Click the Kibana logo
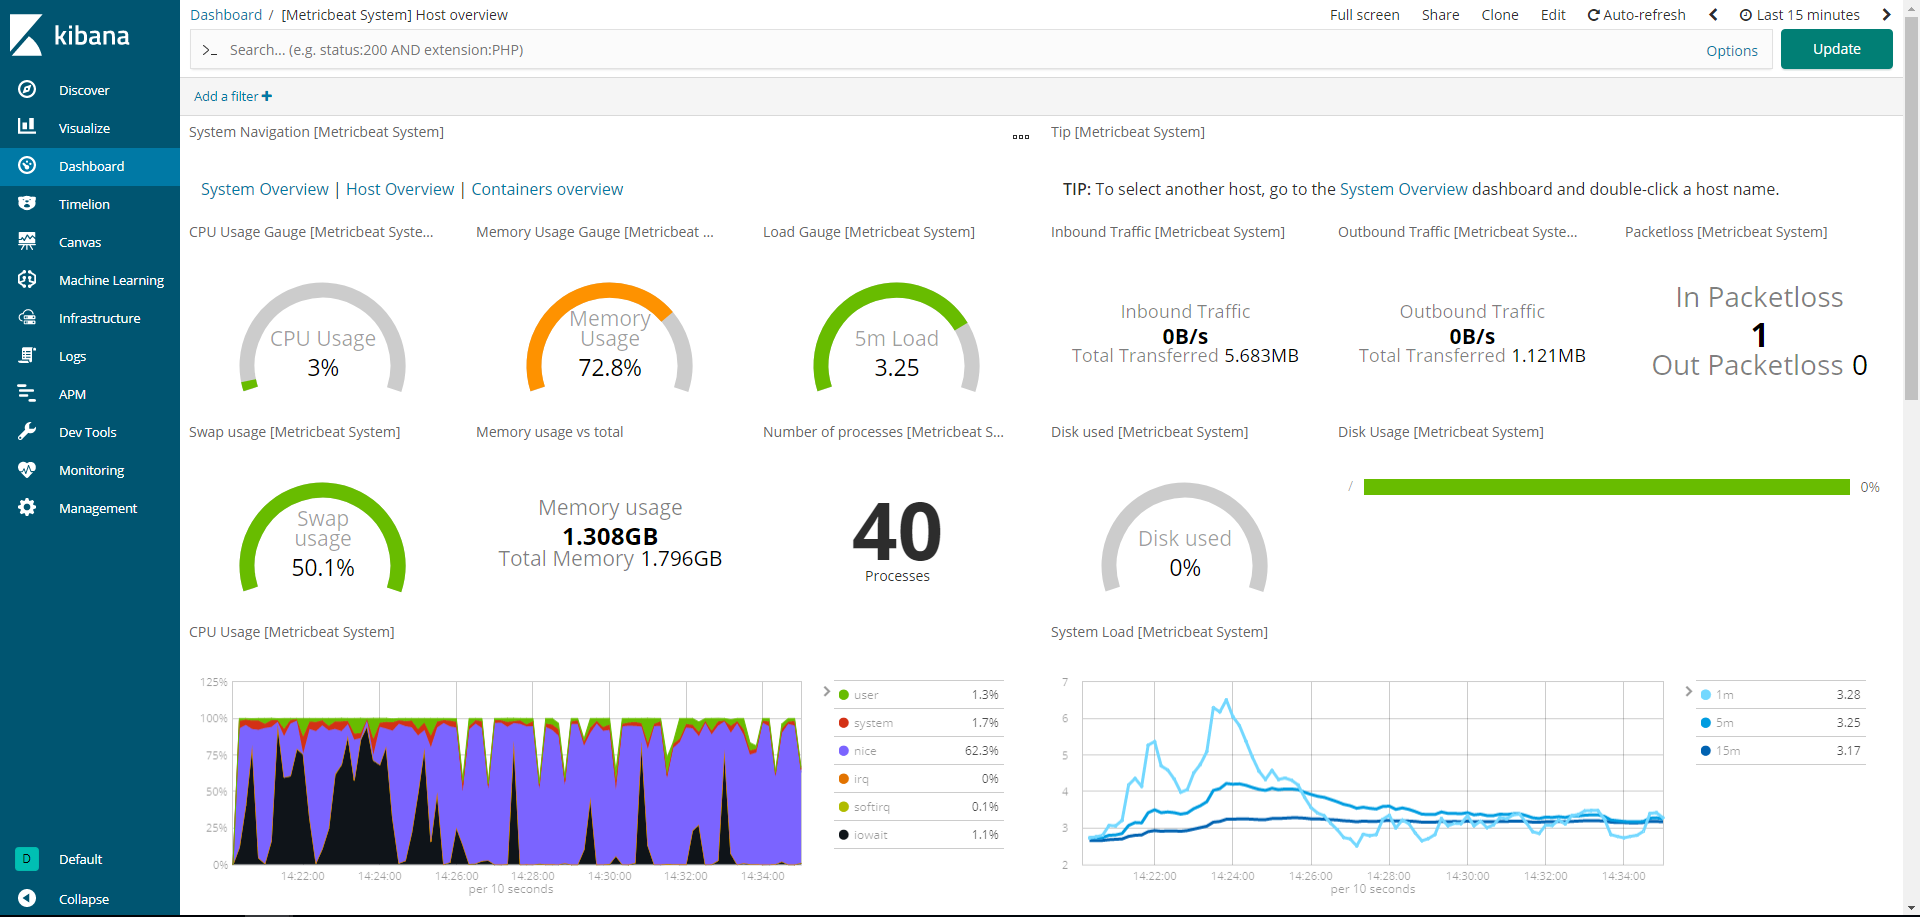1920x917 pixels. click(70, 35)
